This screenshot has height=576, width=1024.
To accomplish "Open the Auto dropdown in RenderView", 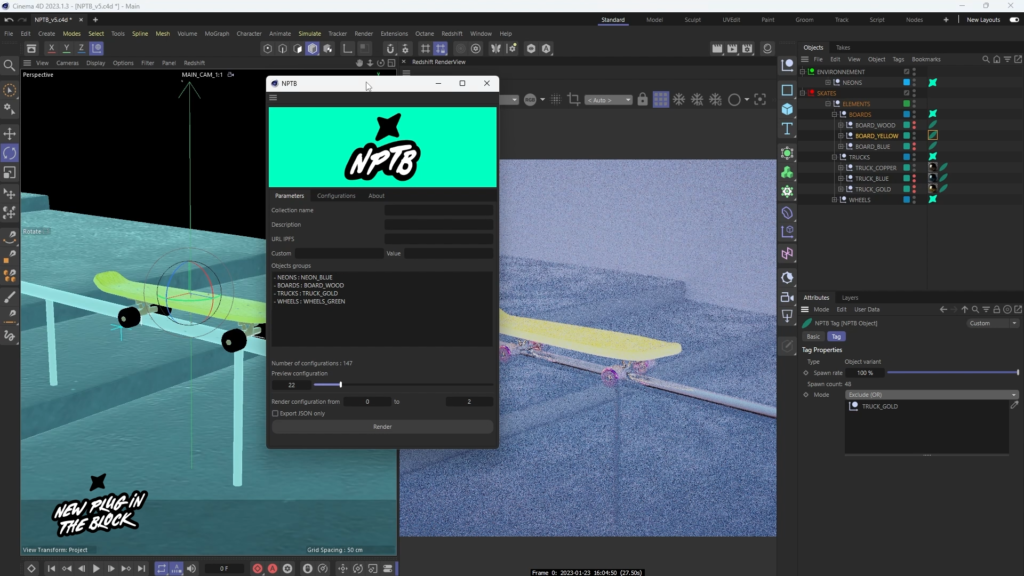I will coord(608,100).
